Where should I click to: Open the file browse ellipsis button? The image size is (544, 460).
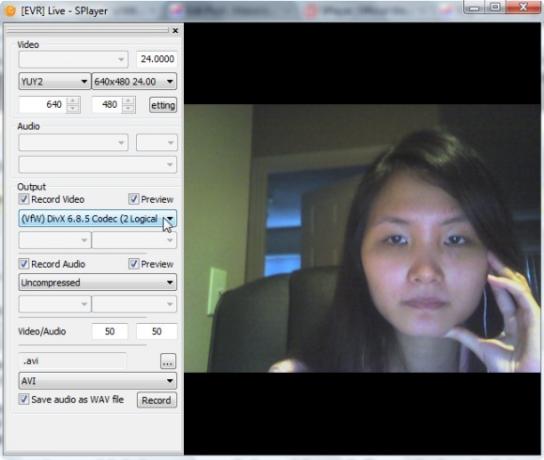[168, 361]
